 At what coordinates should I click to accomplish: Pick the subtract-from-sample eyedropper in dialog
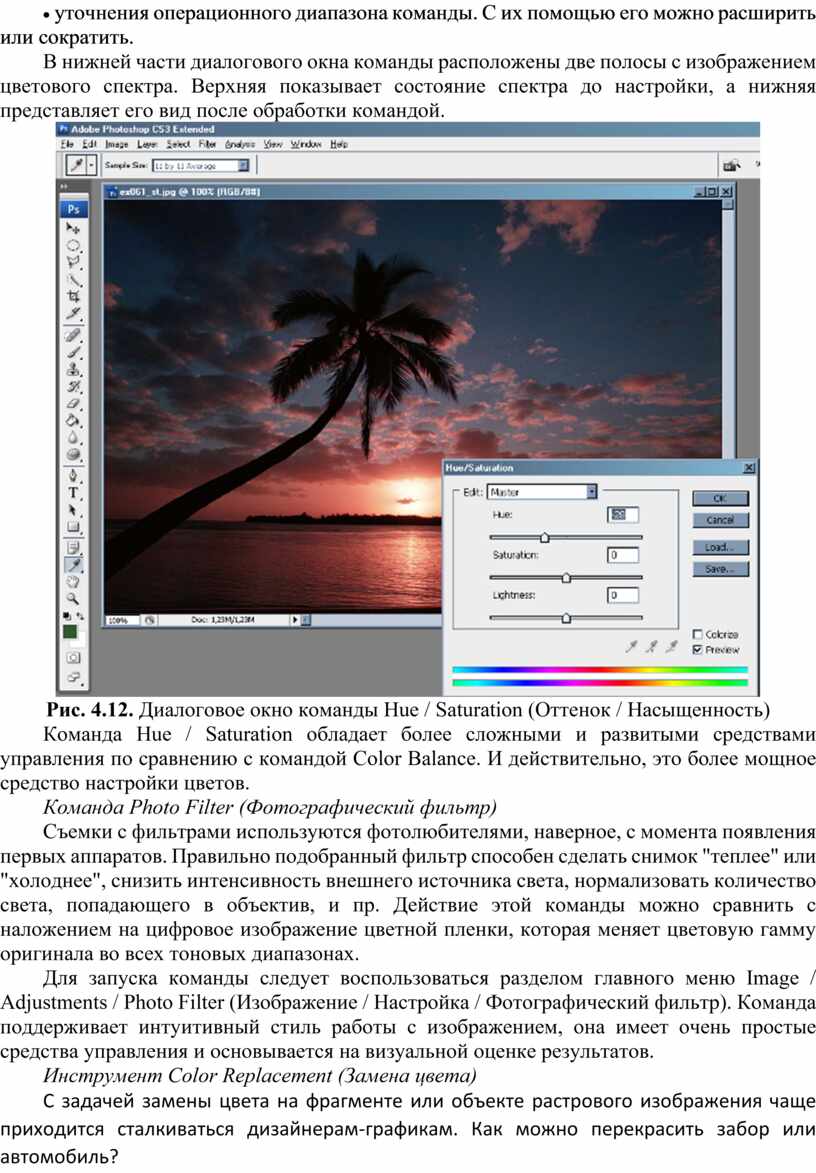(x=672, y=646)
